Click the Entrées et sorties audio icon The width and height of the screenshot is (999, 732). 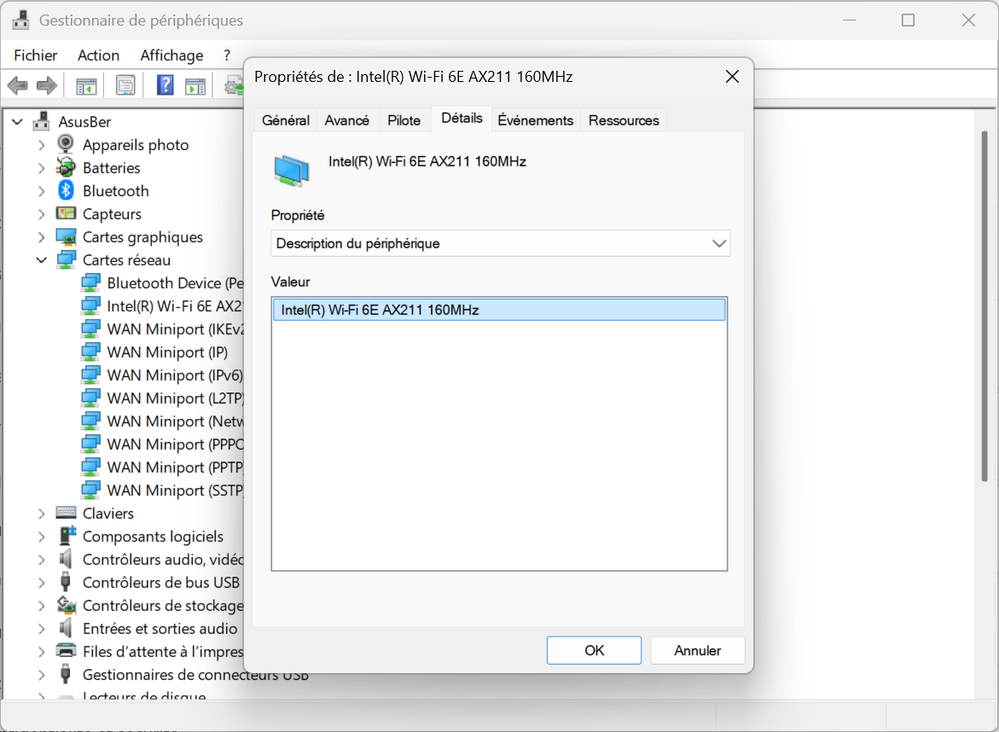66,628
